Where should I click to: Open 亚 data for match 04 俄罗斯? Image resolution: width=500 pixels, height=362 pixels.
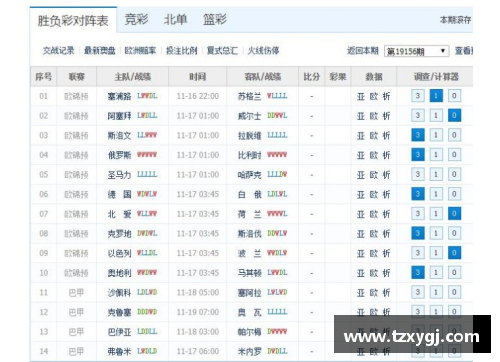tap(361, 155)
